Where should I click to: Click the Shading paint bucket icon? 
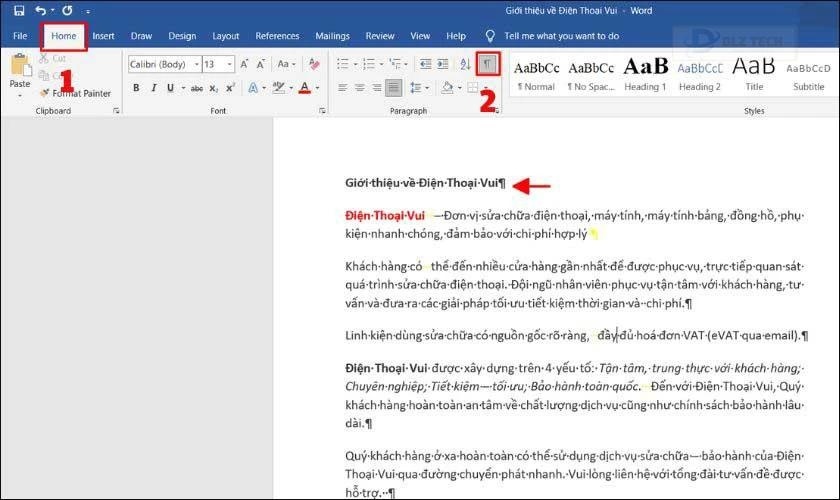447,87
